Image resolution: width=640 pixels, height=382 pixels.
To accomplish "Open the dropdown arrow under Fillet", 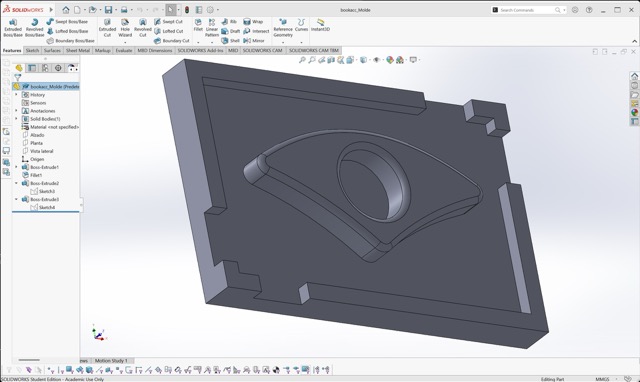I will (198, 42).
